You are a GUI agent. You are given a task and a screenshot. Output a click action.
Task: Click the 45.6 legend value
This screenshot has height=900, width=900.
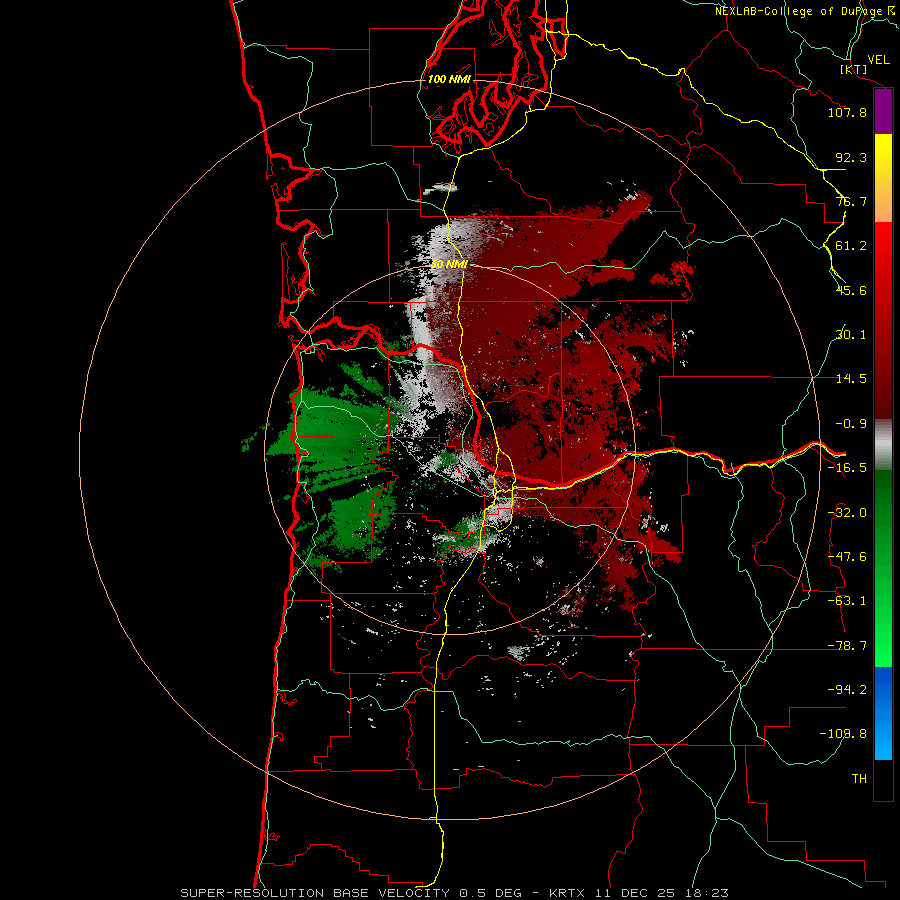point(851,290)
